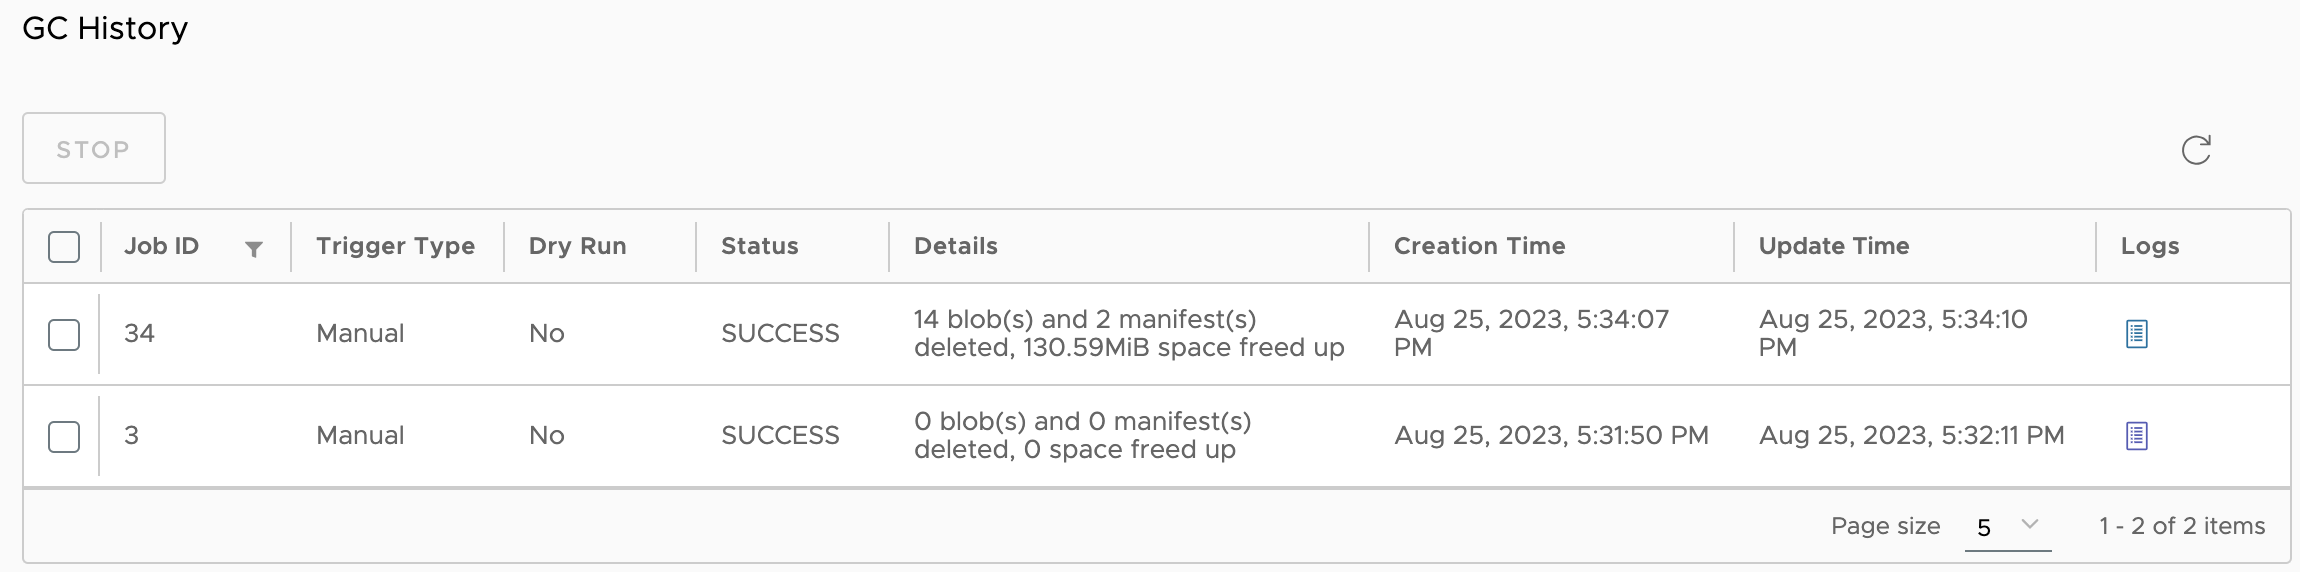Open the log icon for job 34
Screen dimensions: 2300x572
point(2136,334)
